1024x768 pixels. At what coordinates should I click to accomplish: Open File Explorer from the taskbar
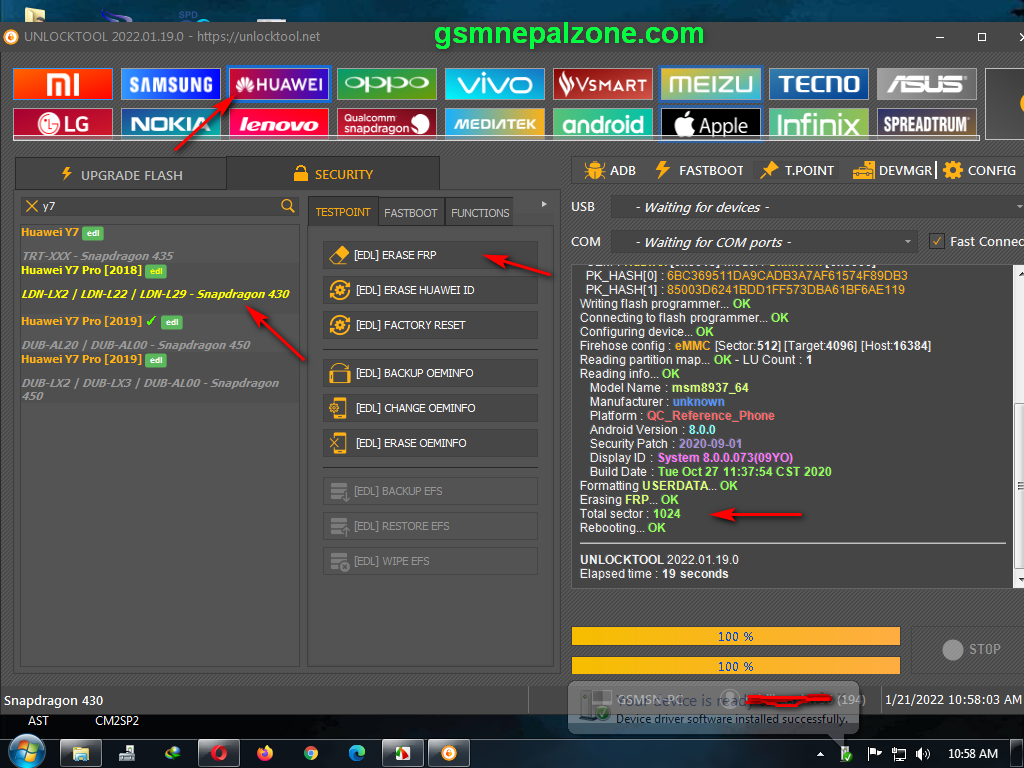pyautogui.click(x=81, y=754)
